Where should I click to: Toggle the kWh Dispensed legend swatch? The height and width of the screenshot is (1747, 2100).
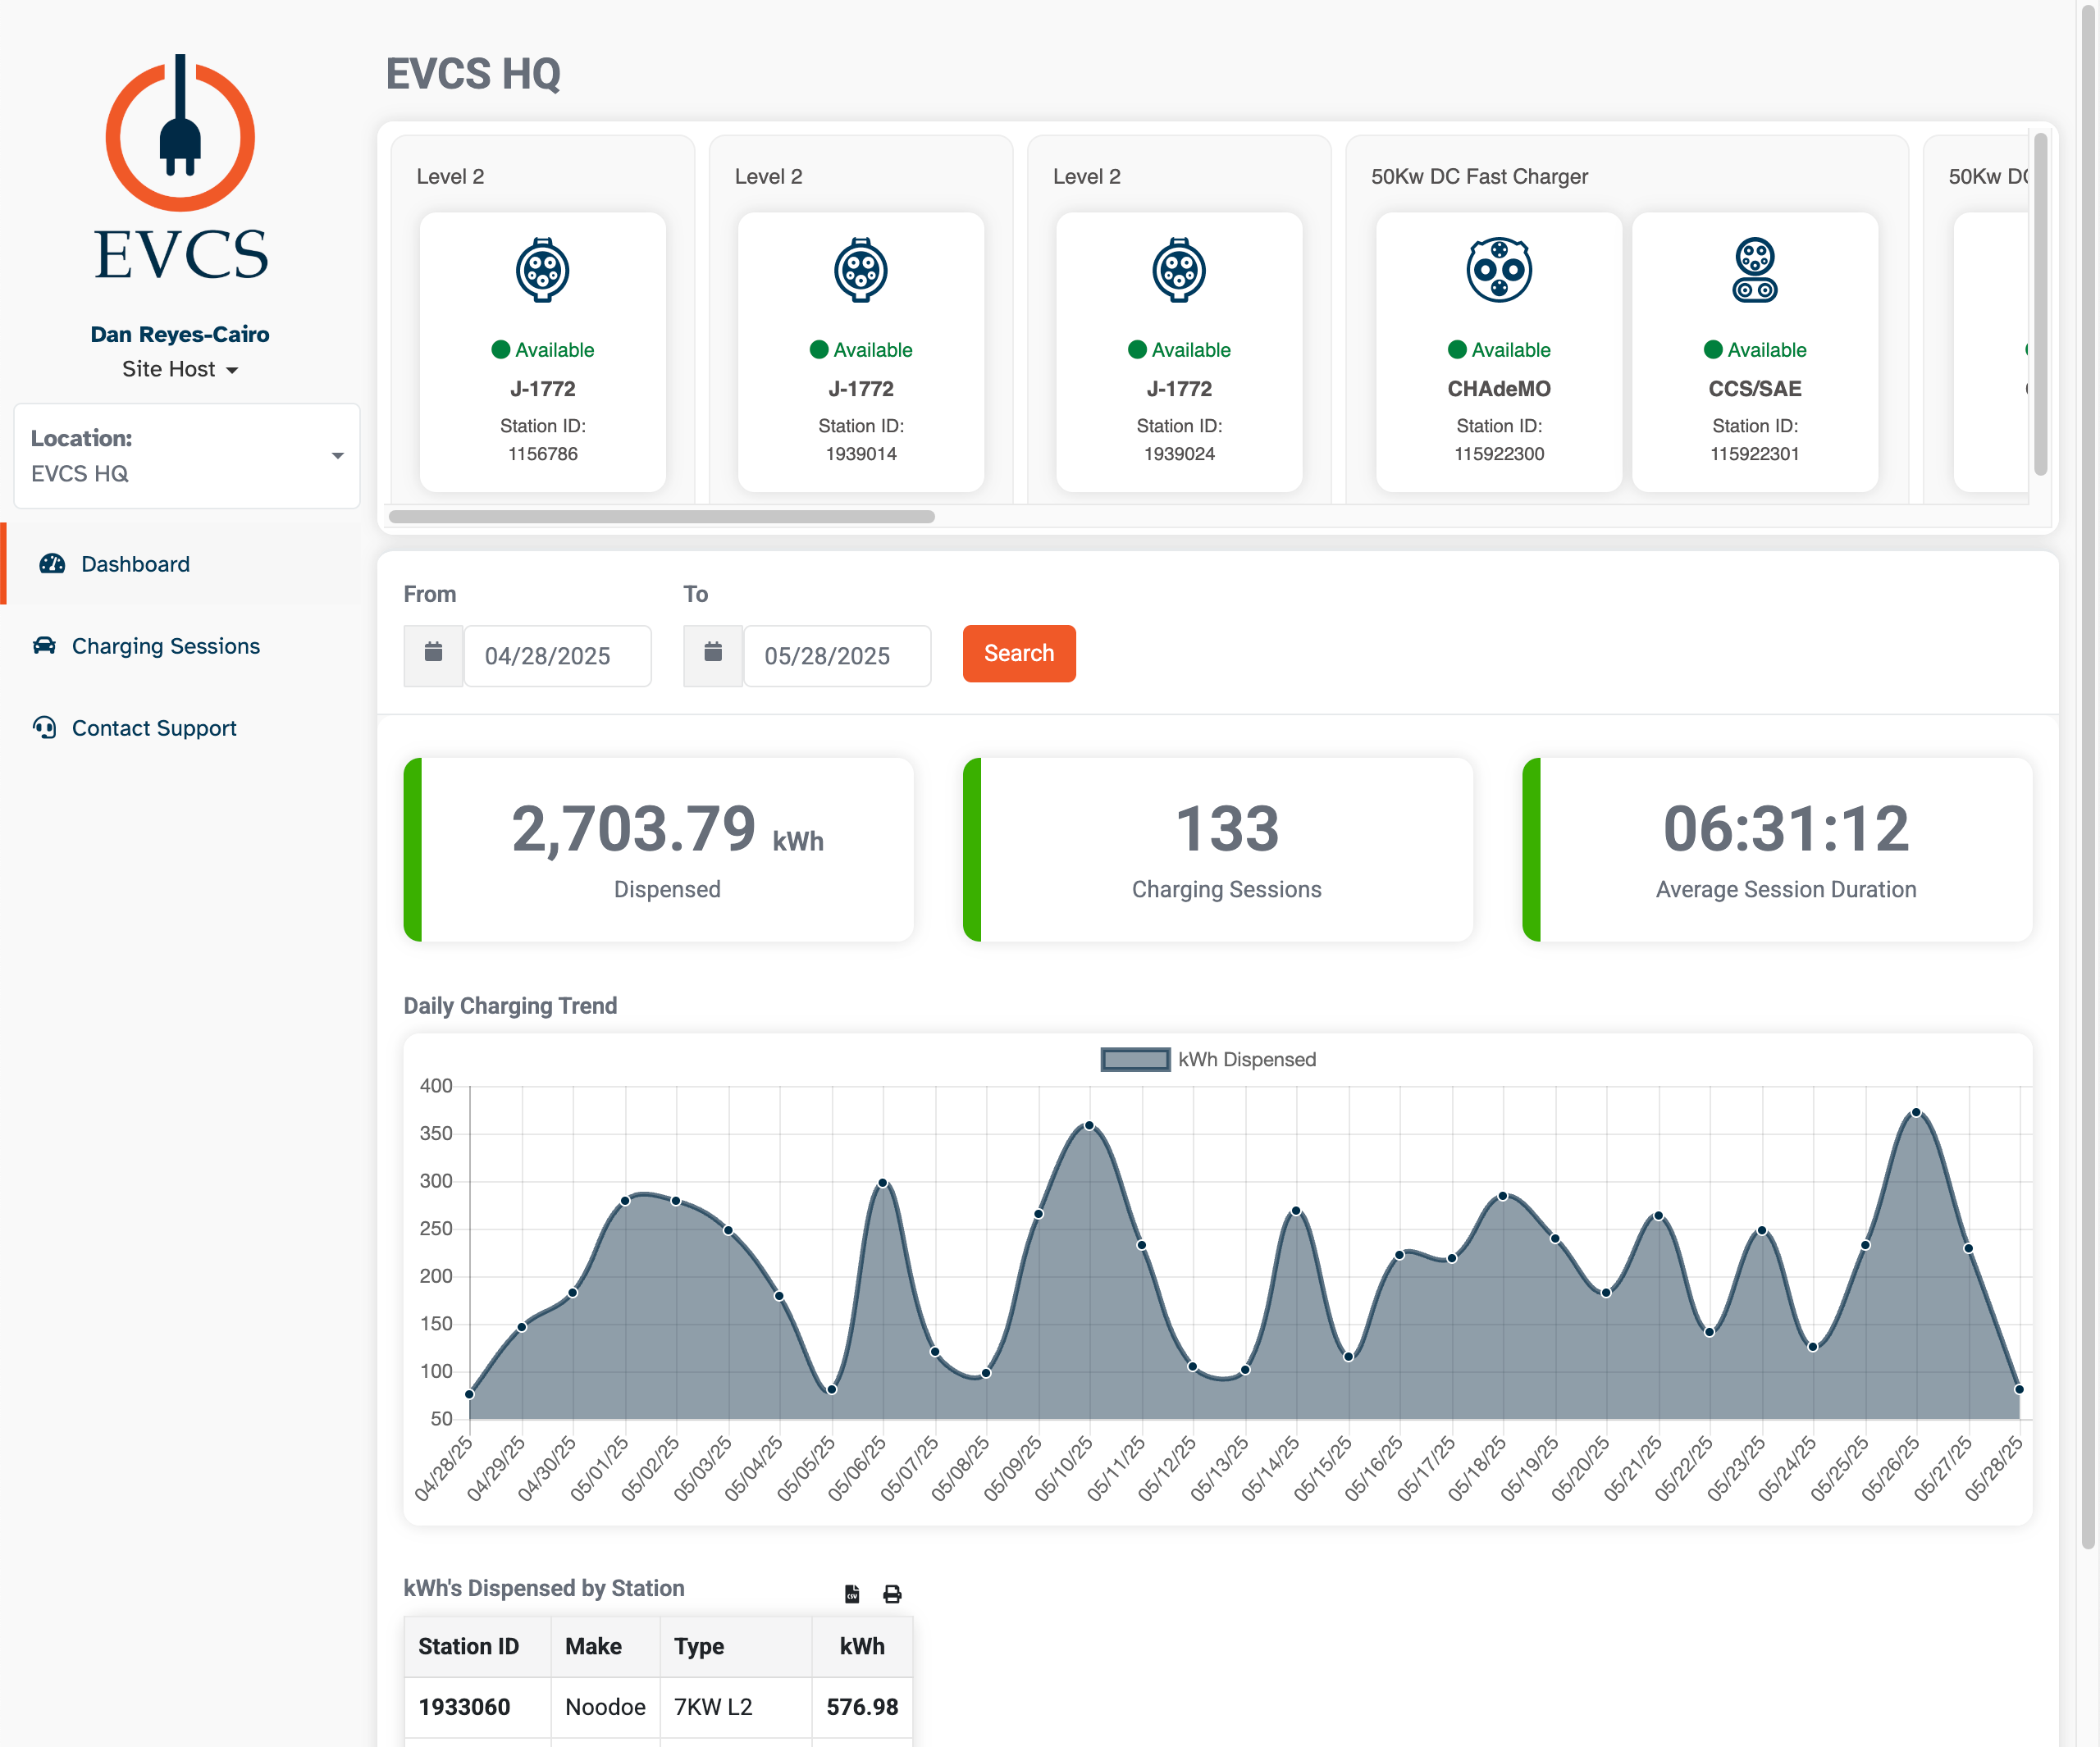(1135, 1059)
